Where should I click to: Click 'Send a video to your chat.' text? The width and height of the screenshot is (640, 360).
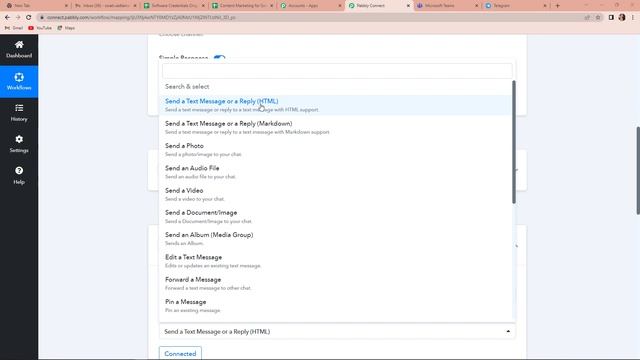point(195,199)
